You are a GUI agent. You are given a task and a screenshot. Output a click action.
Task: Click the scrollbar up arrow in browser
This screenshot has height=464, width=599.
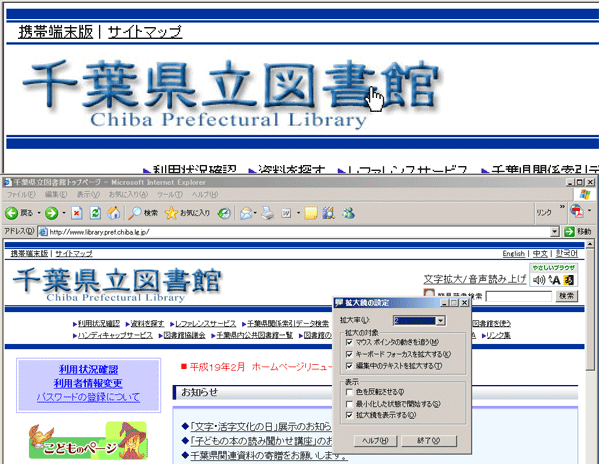point(590,244)
